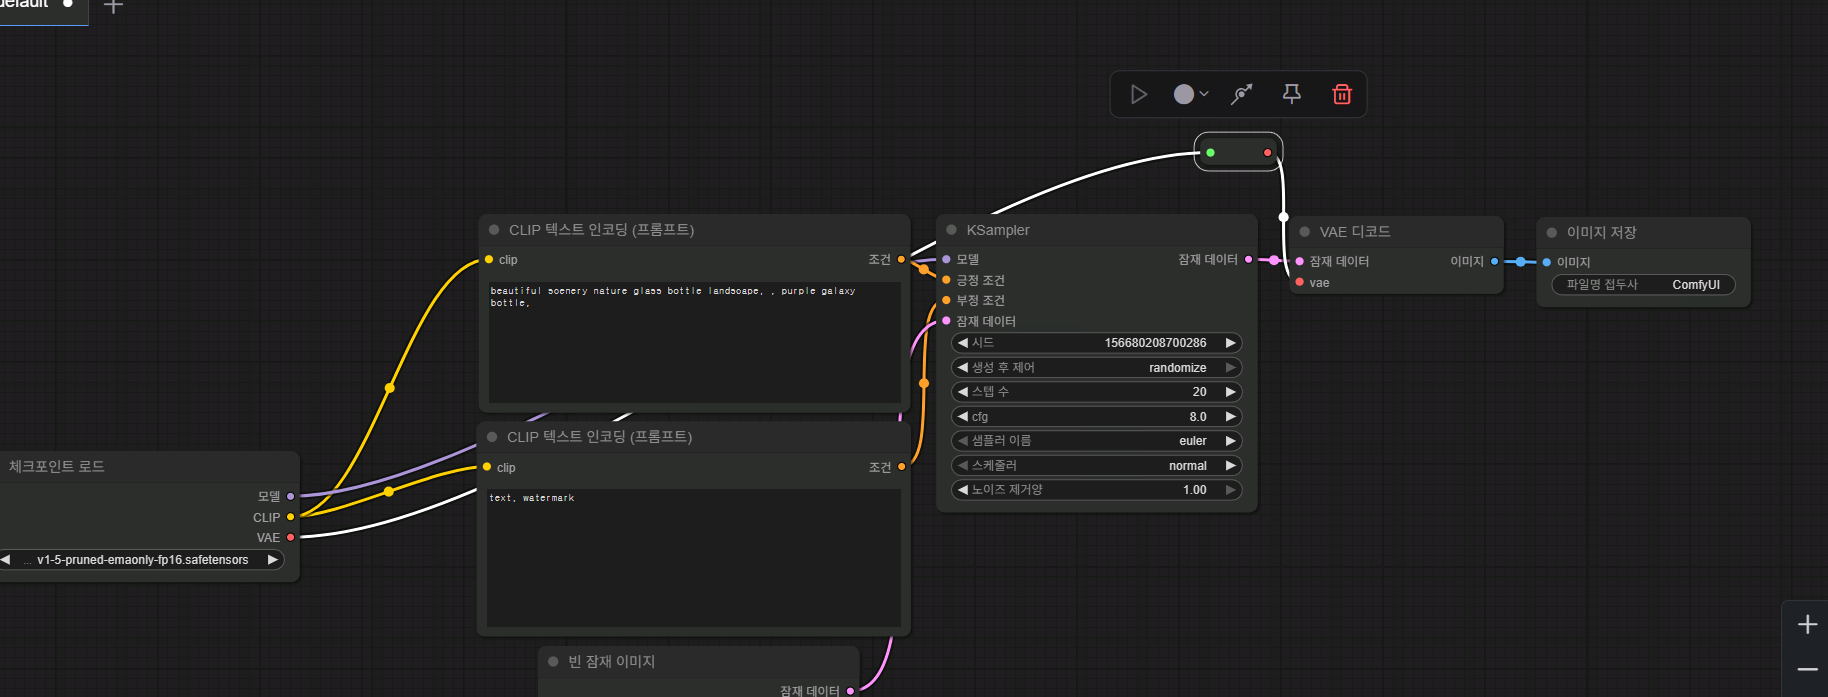Collapse the KSampler node using its title dot
The height and width of the screenshot is (697, 1828).
951,230
